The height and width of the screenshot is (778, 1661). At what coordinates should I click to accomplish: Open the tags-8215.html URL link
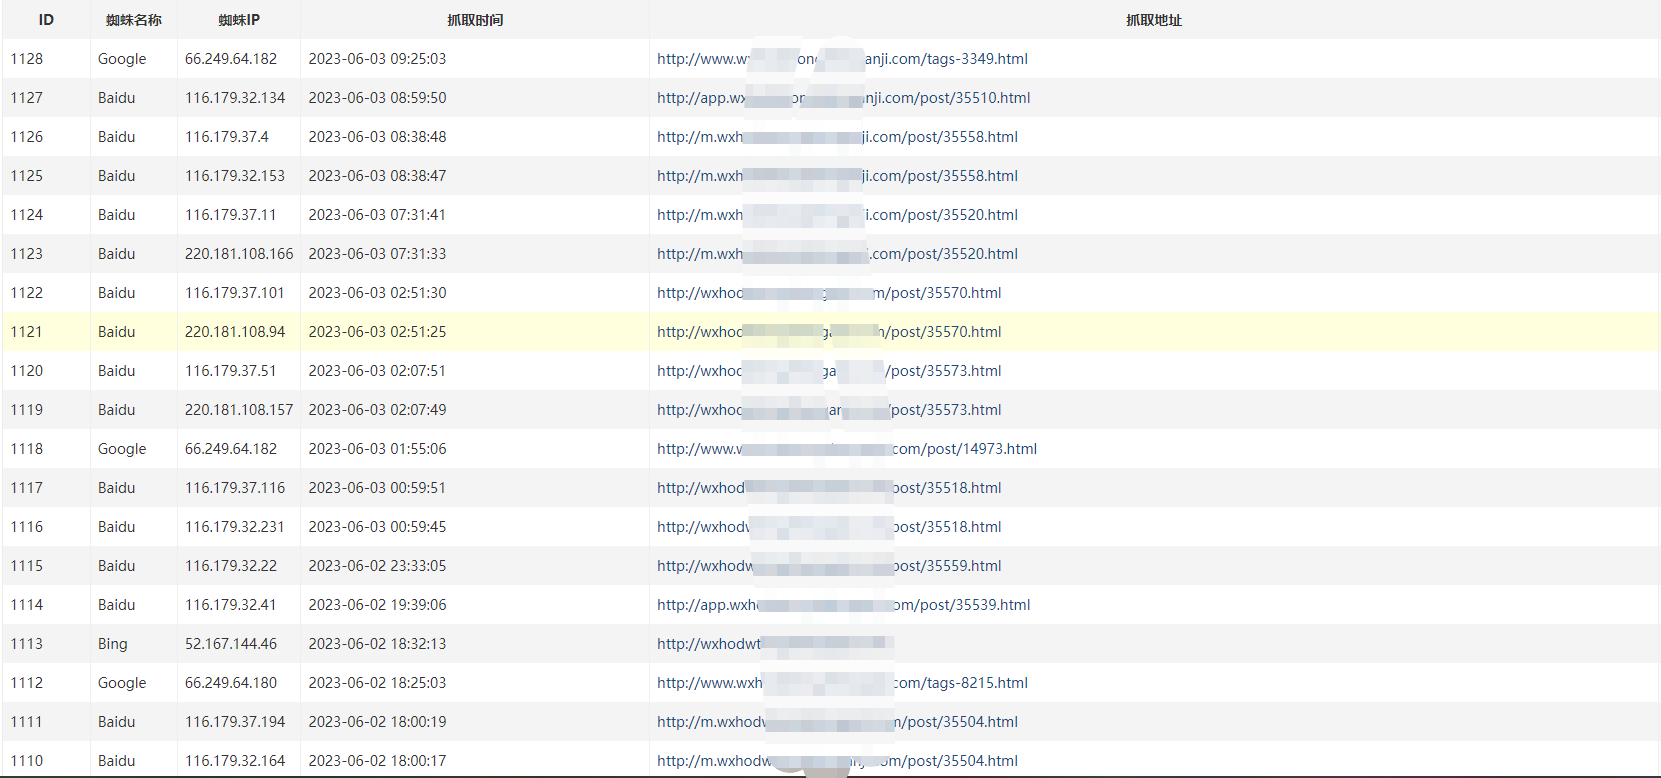click(841, 683)
